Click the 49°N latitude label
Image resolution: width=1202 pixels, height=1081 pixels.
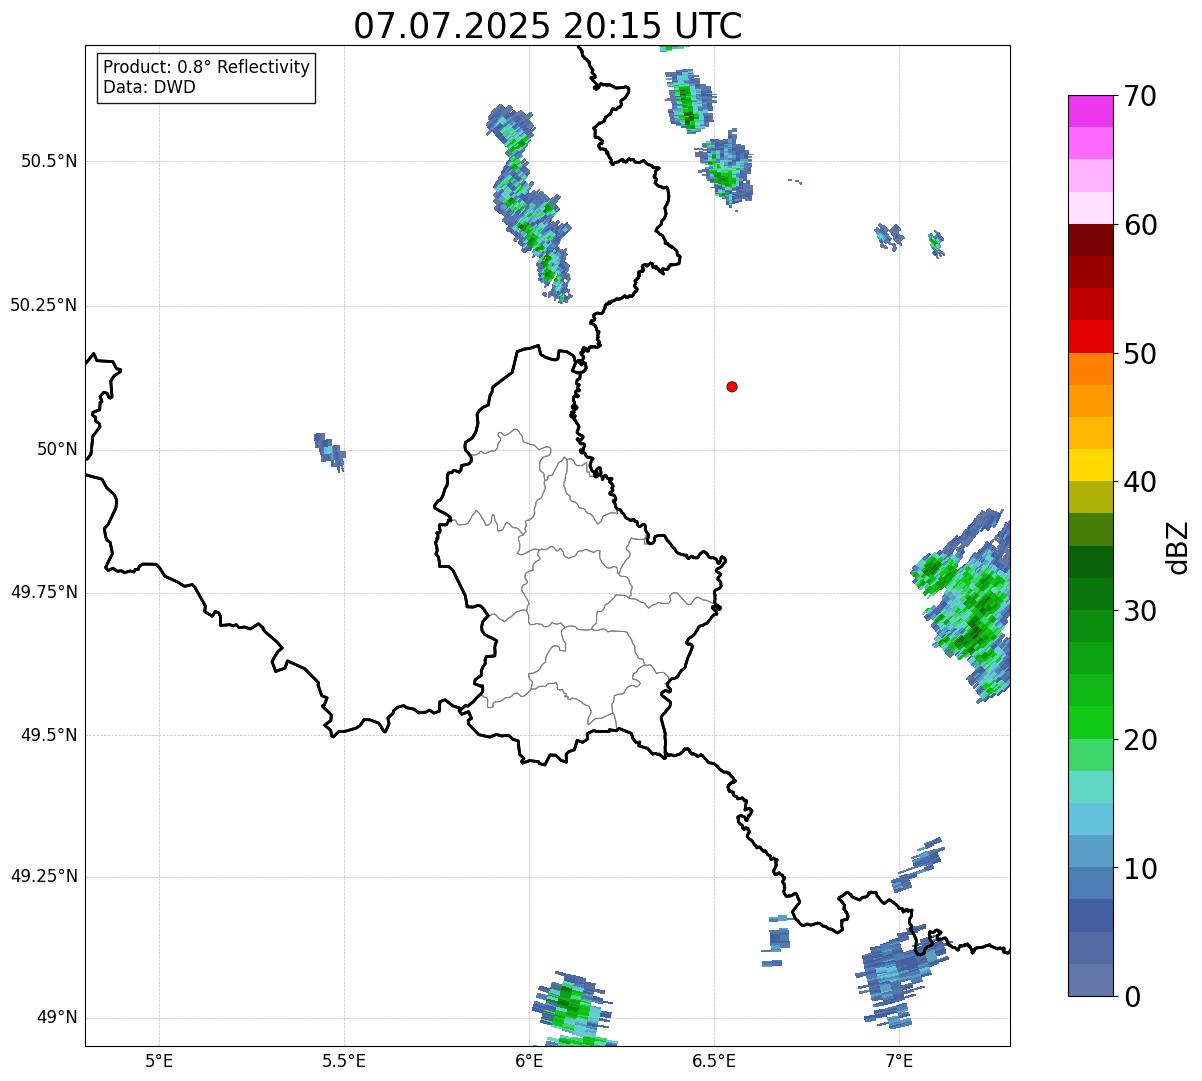coord(57,1018)
